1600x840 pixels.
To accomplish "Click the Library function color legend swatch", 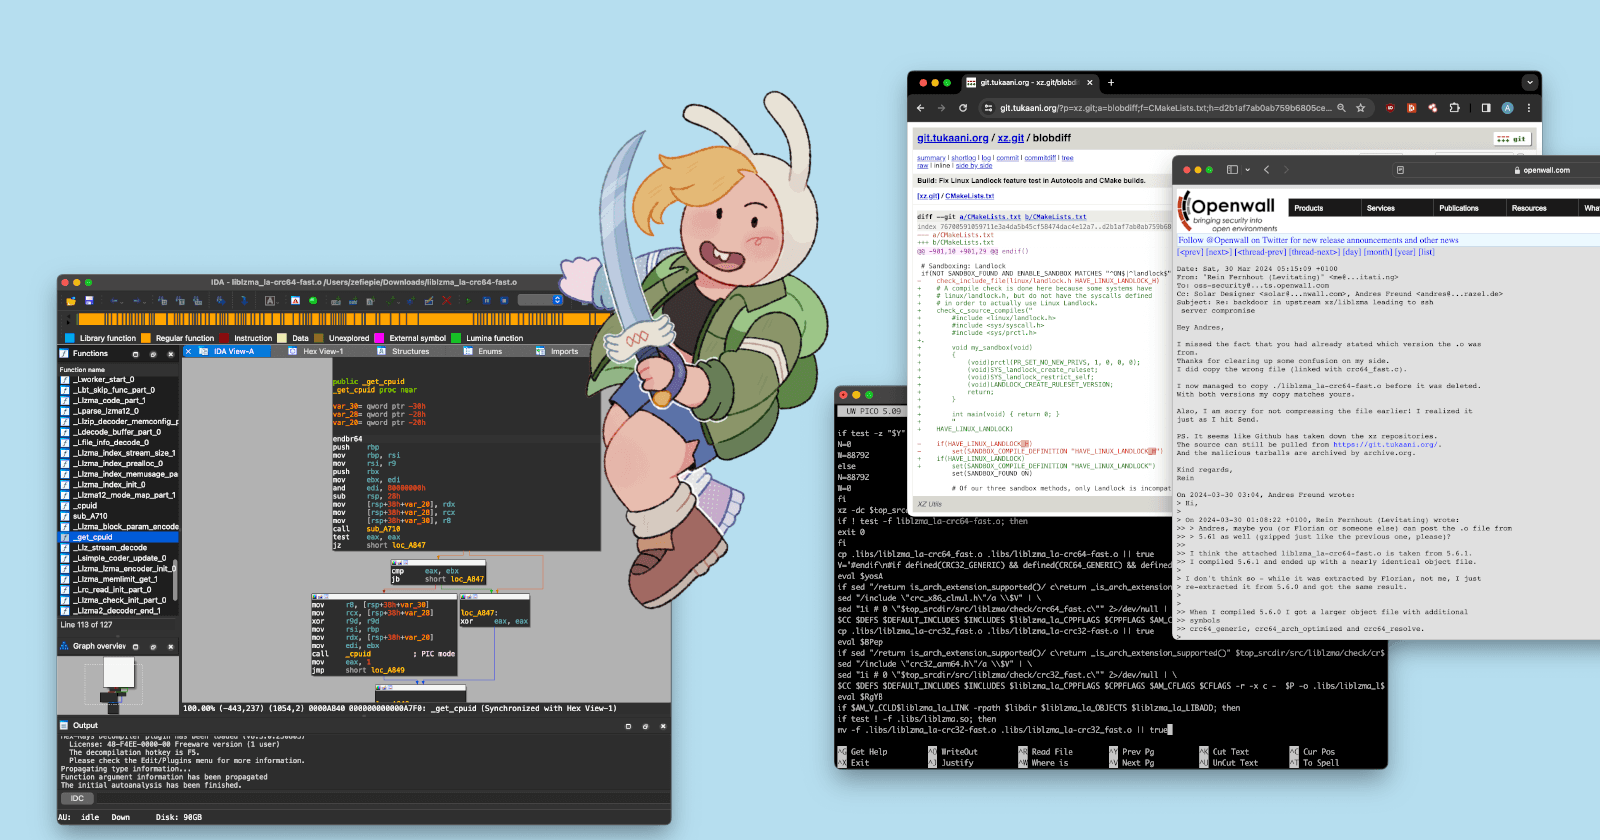I will click(x=69, y=338).
